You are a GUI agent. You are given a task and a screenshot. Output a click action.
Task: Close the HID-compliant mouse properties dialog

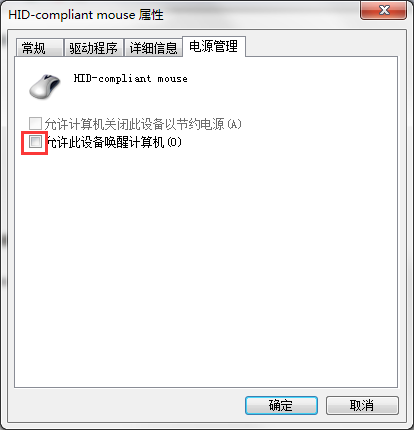(x=383, y=10)
